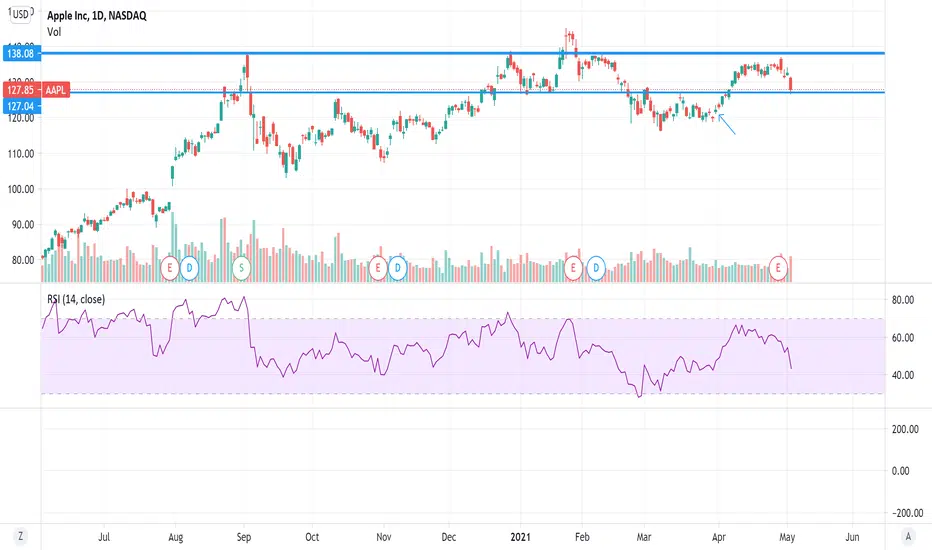Click the Oct label on time axis
932x550 pixels.
[x=312, y=537]
